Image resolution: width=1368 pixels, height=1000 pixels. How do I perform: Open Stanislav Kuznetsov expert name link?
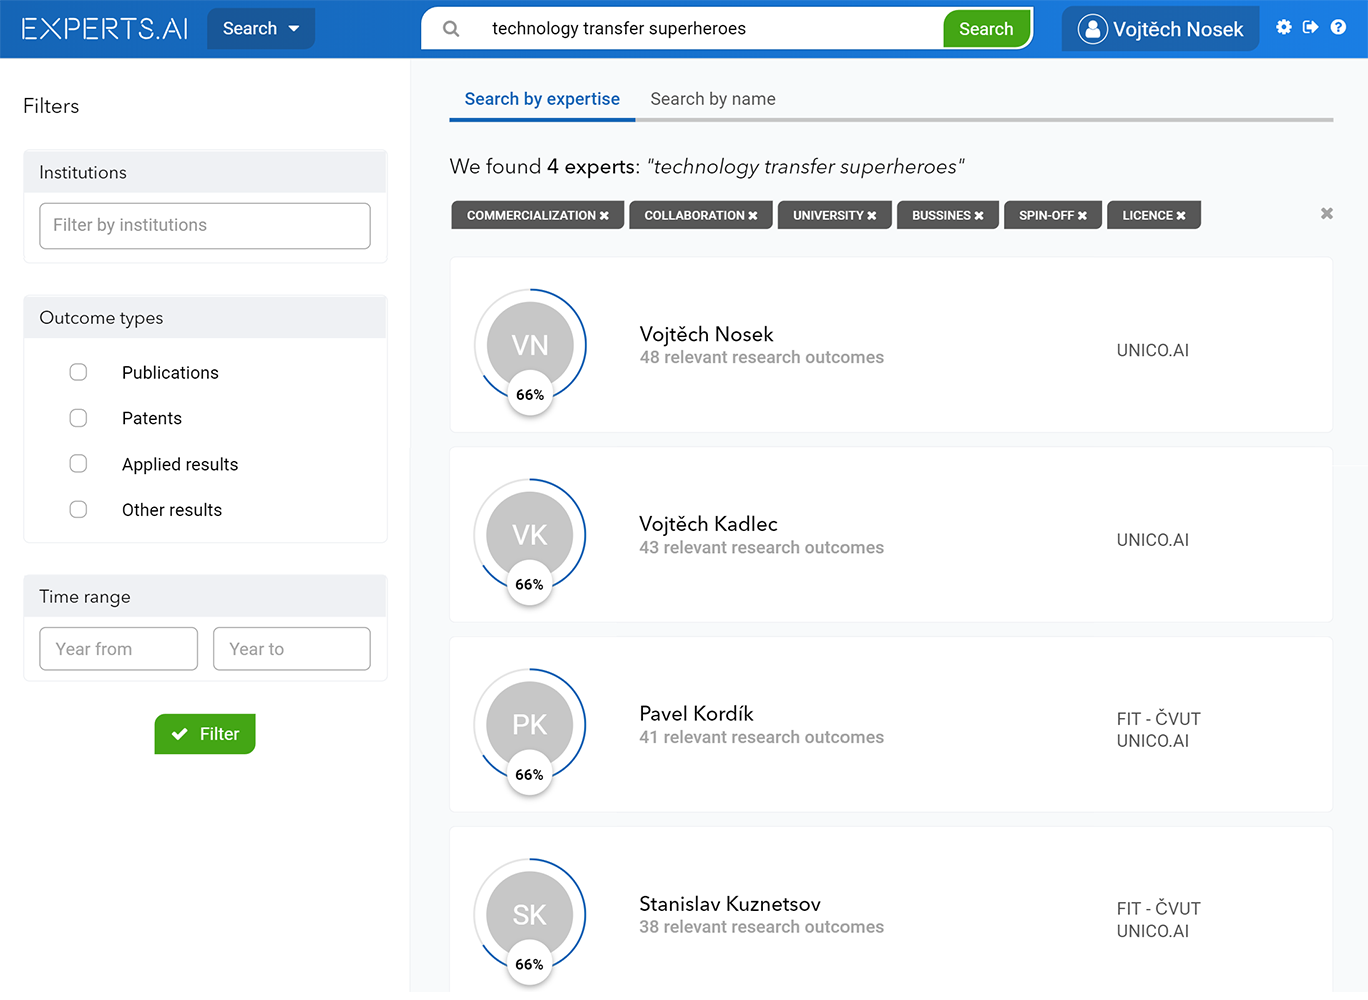pyautogui.click(x=730, y=904)
